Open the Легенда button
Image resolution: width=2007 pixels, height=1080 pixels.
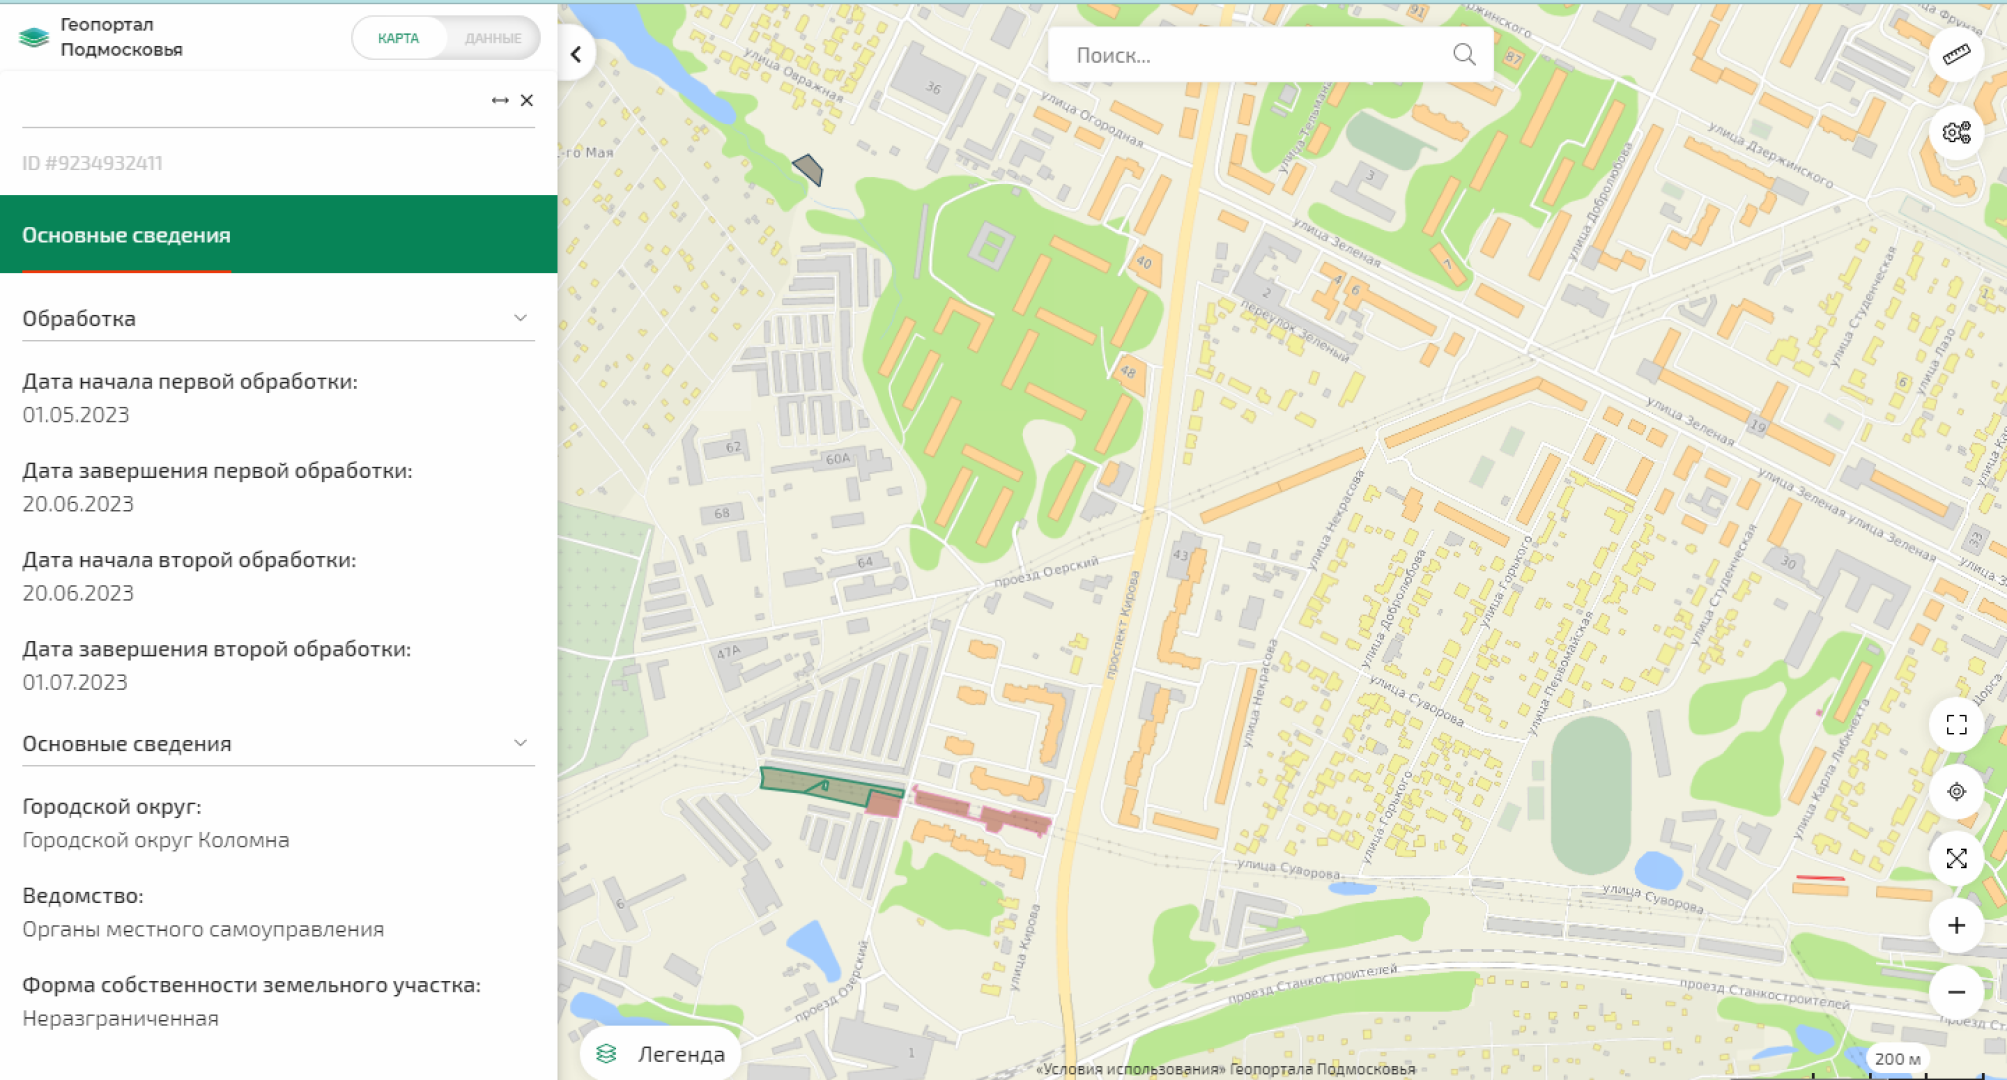click(x=661, y=1054)
